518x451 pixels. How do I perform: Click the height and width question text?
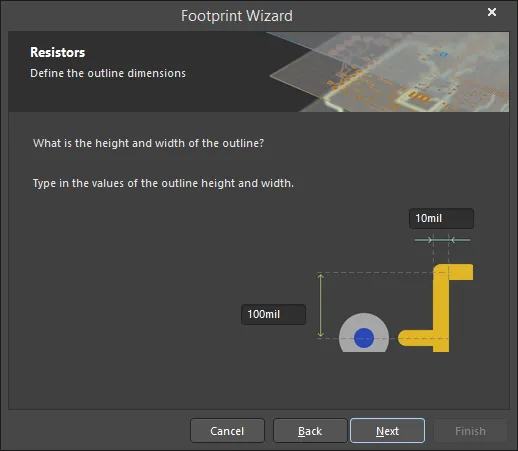pos(148,143)
